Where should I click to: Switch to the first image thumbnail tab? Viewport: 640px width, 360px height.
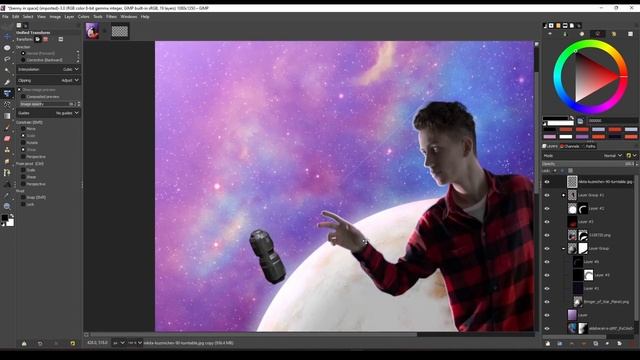93,31
